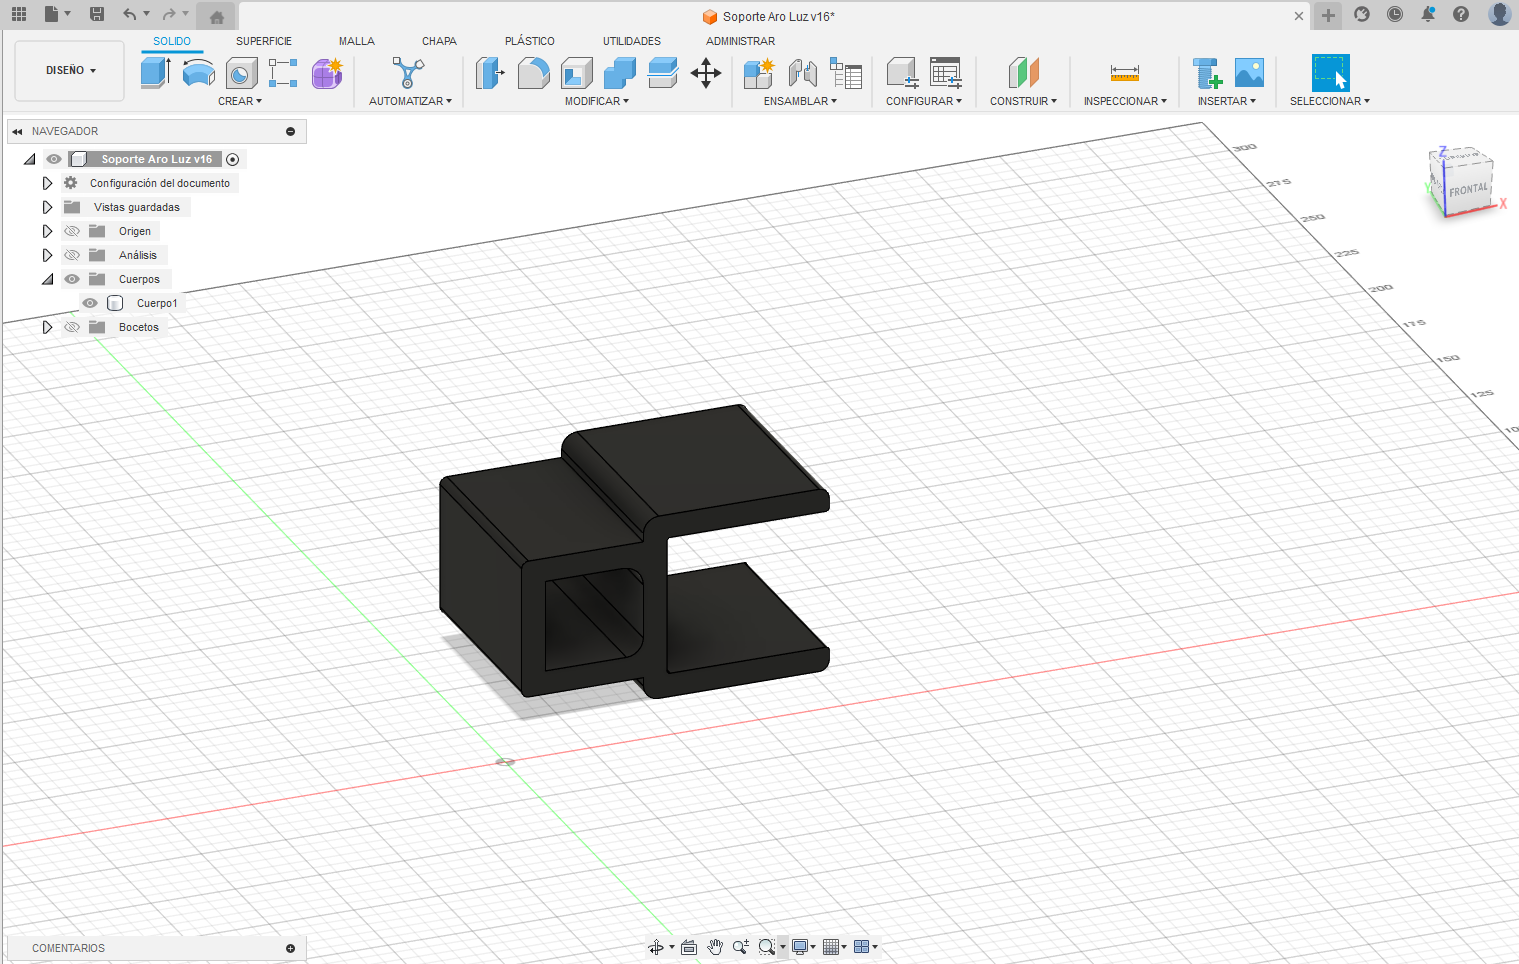Show the Origen folder

pos(72,231)
